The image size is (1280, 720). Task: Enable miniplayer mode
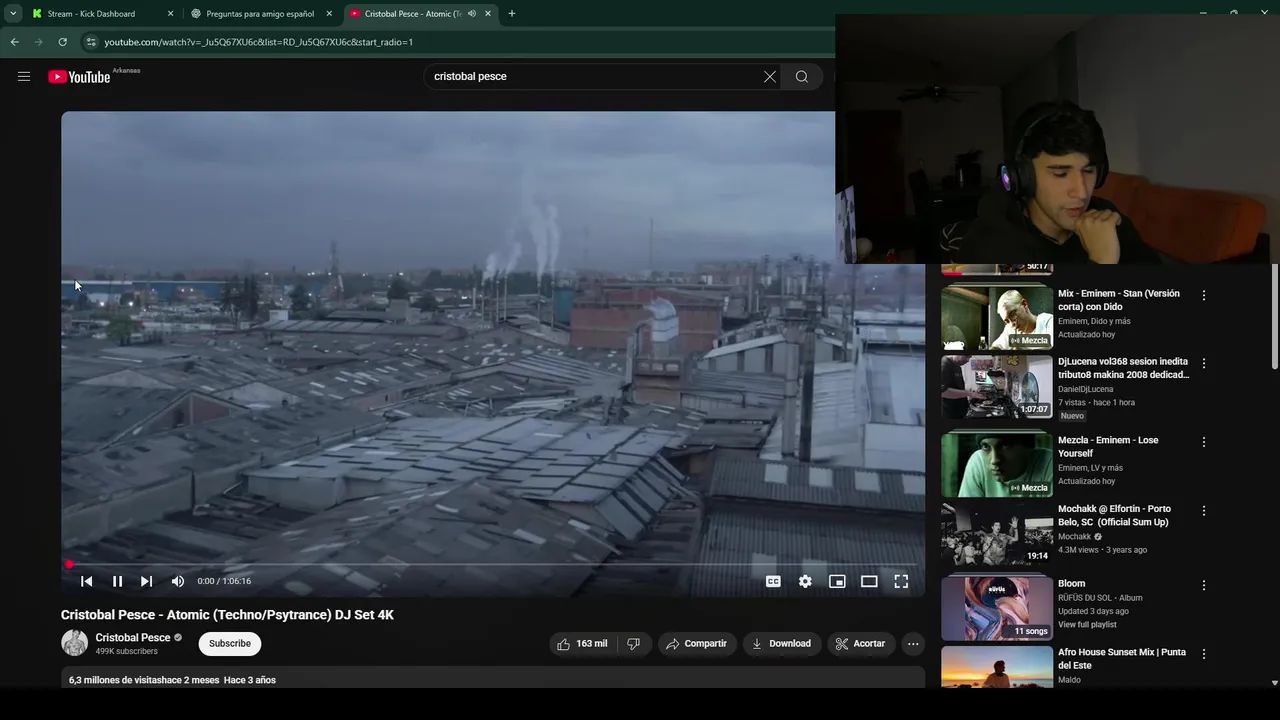[837, 581]
